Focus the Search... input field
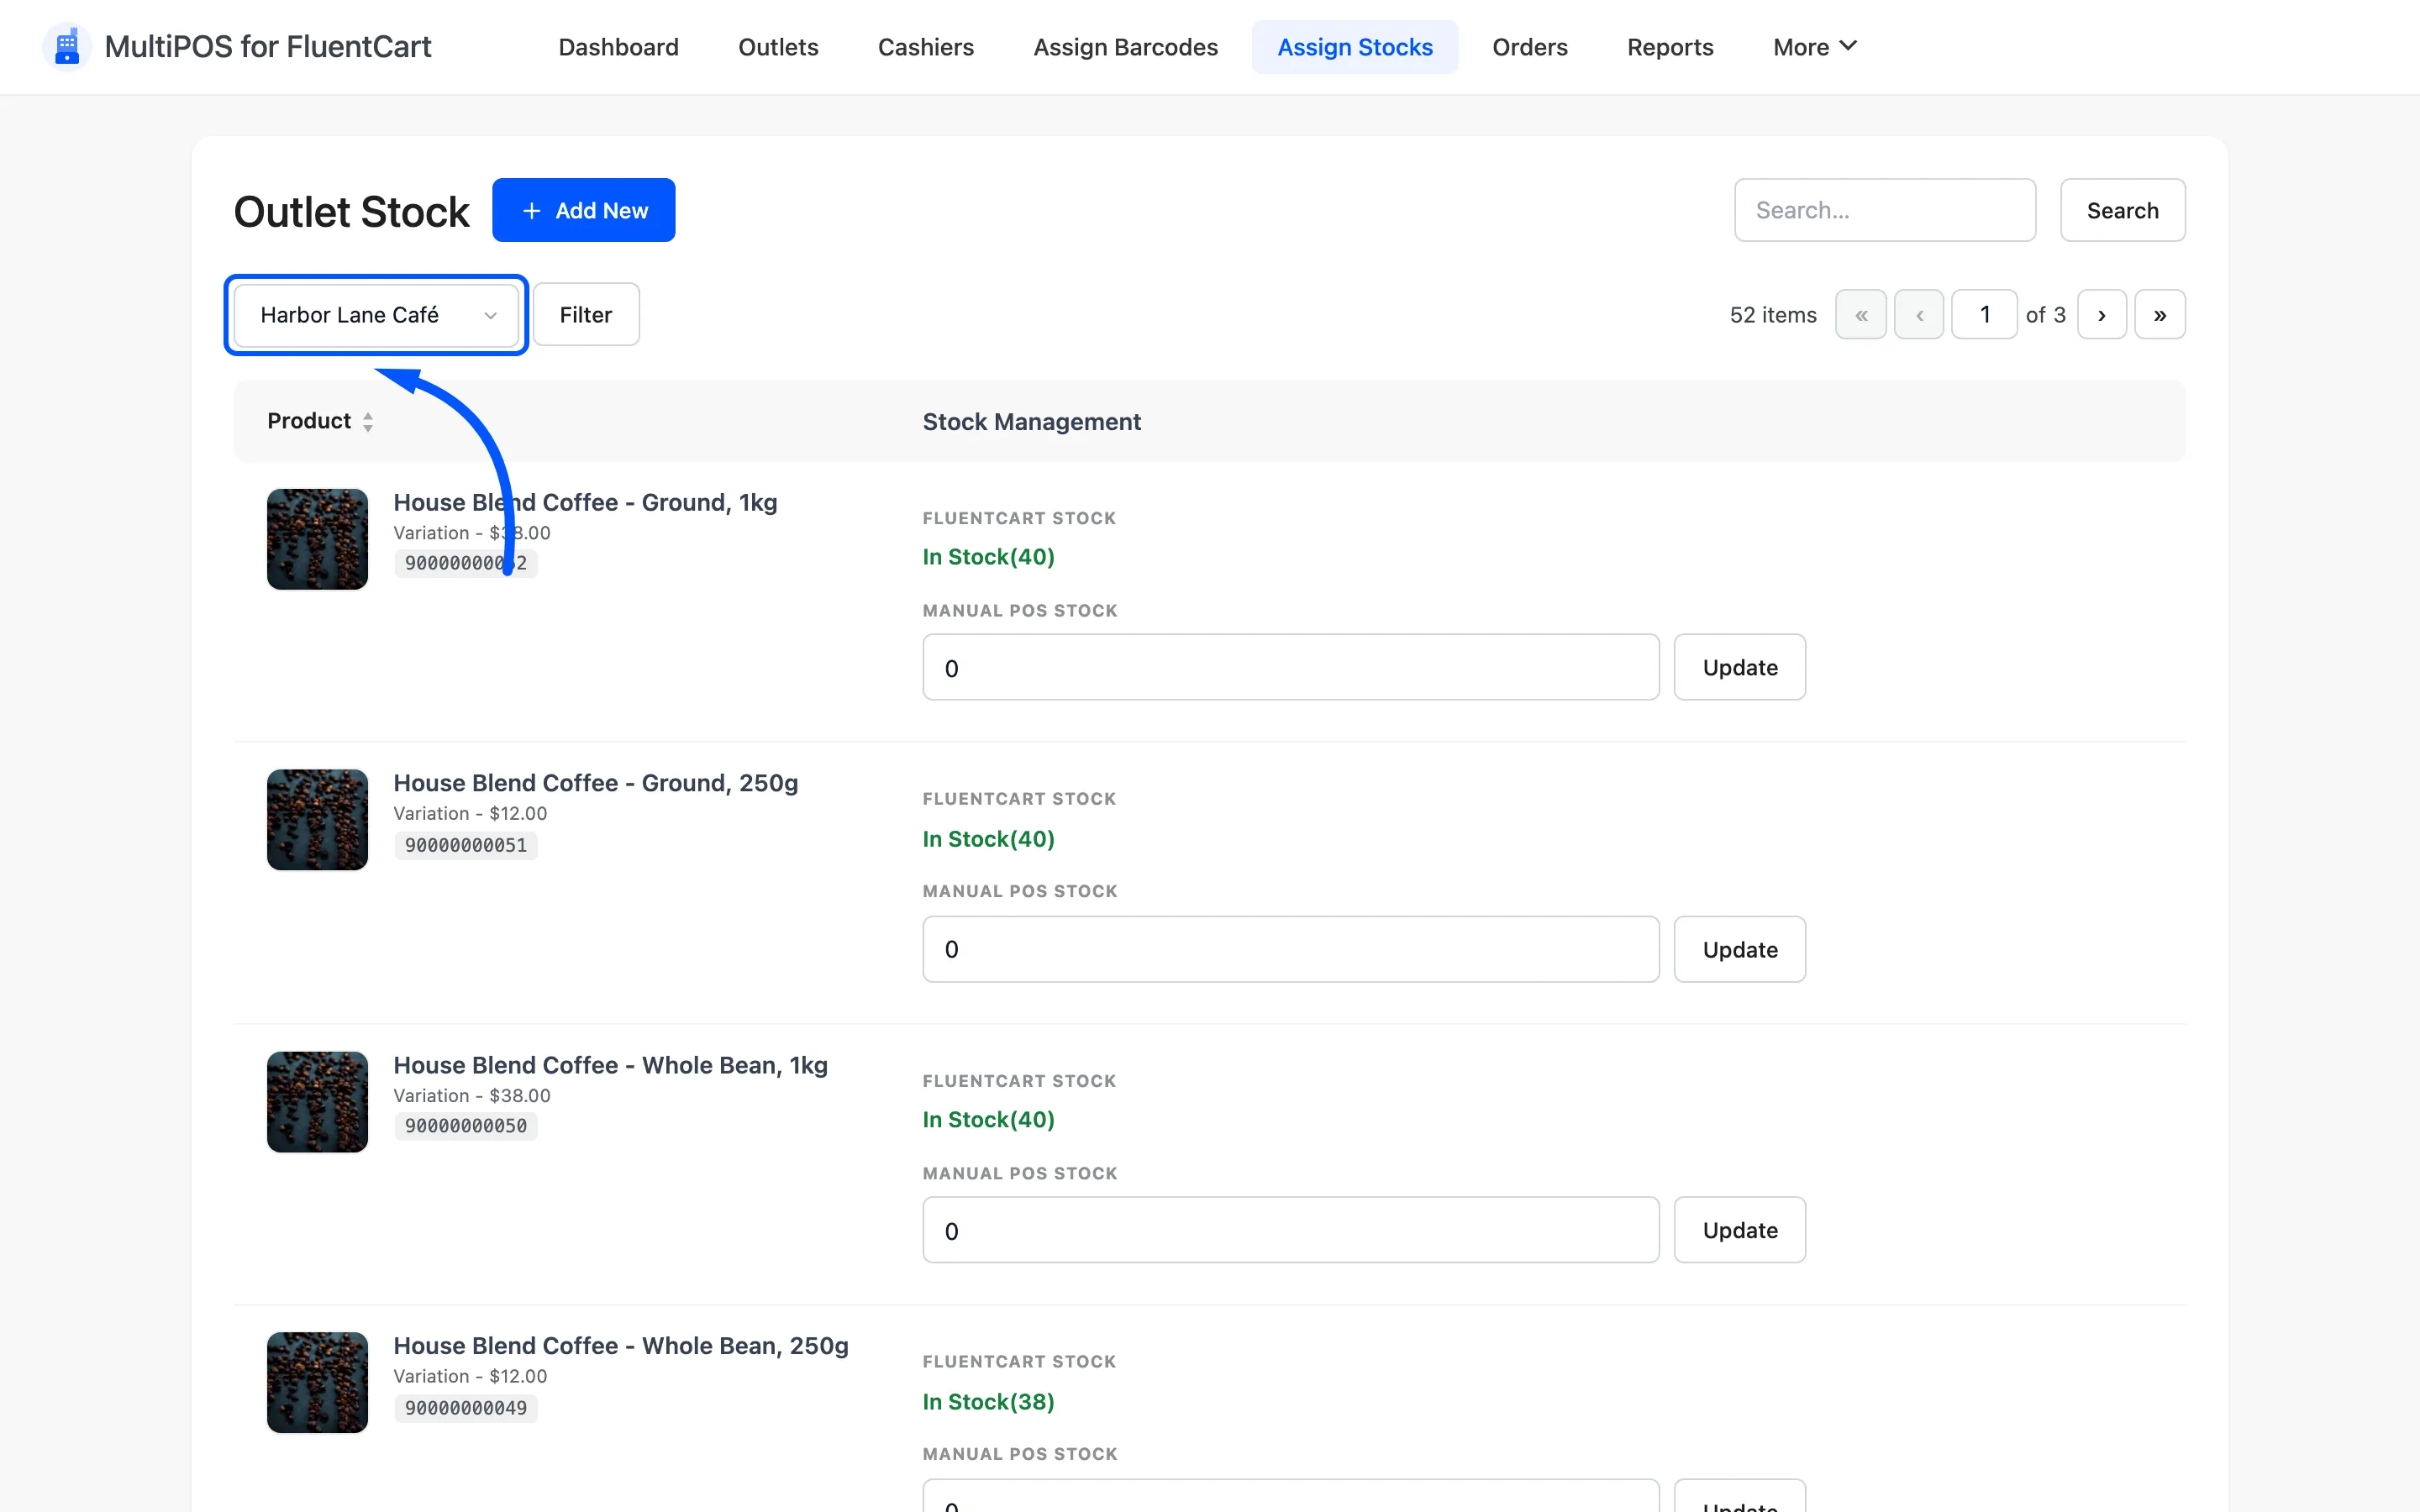The image size is (2420, 1512). [x=1884, y=210]
